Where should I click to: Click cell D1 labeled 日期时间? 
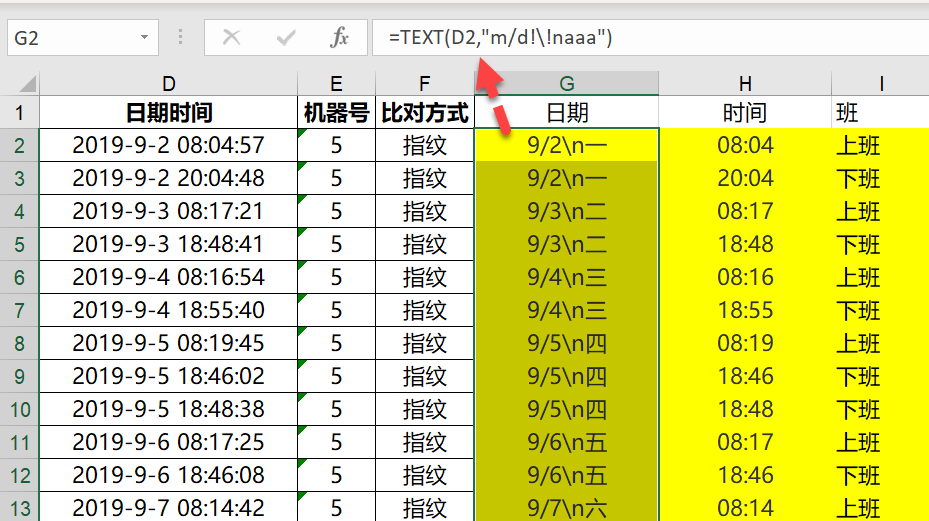pos(168,112)
